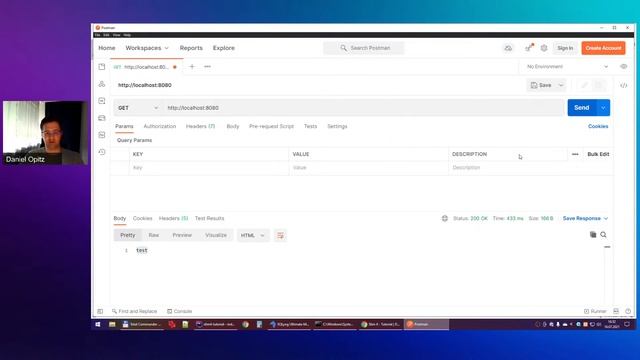Image resolution: width=640 pixels, height=360 pixels.
Task: Open APIs in the sidebar
Action: pos(102,84)
